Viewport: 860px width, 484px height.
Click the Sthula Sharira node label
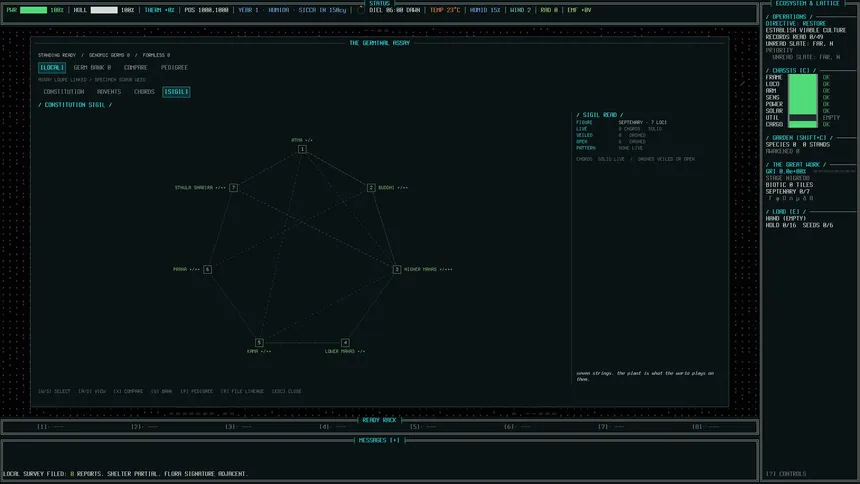[x=200, y=188]
